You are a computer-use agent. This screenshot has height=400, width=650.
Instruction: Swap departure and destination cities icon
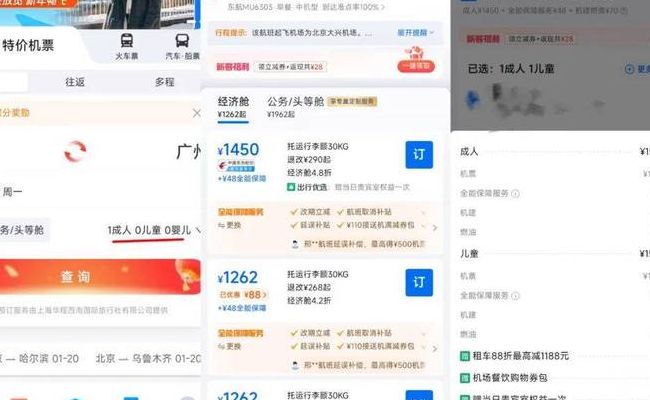coord(75,151)
